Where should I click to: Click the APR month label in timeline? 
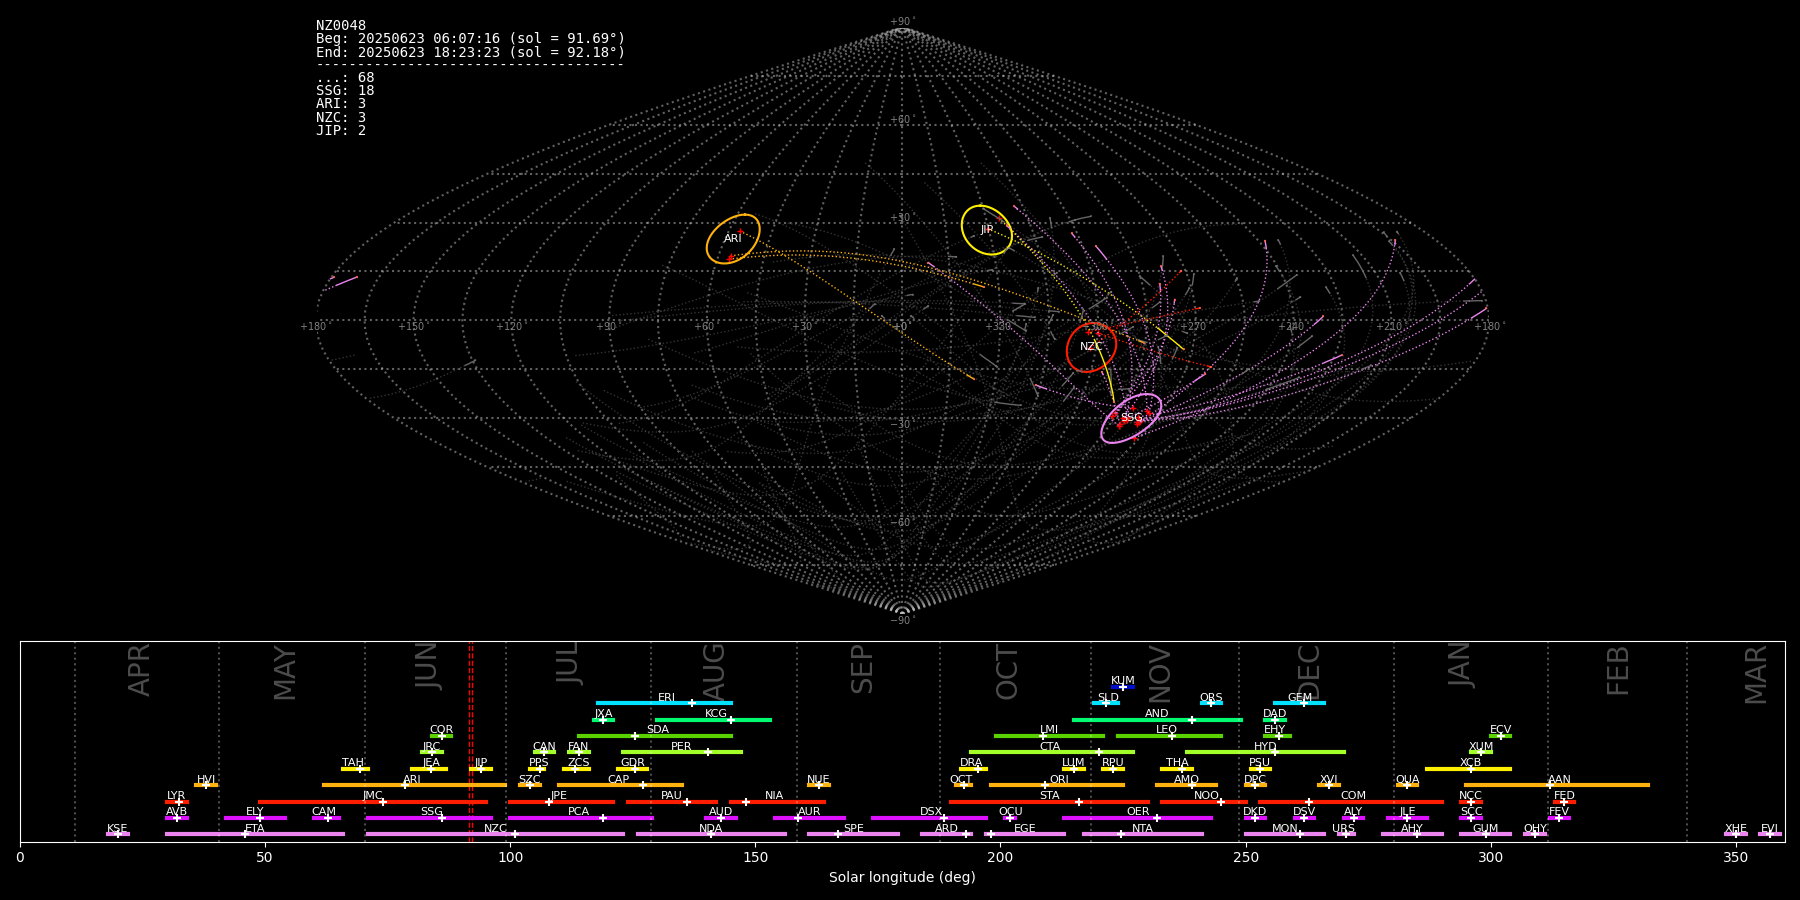(x=139, y=670)
